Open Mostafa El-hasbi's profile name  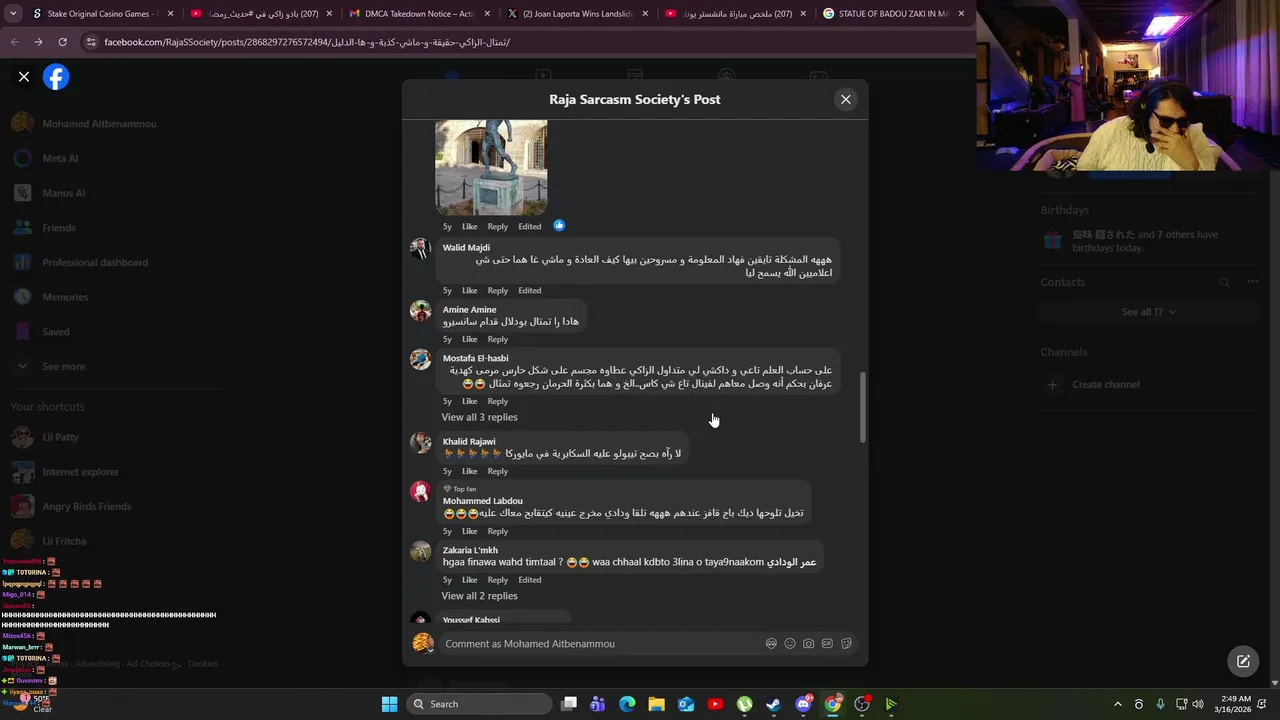475,358
